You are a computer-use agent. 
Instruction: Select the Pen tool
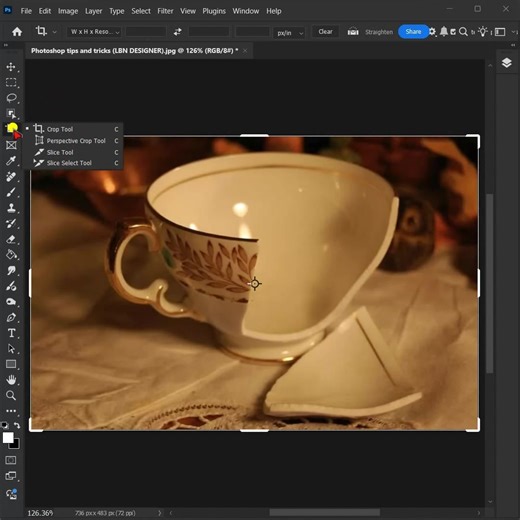[11, 317]
